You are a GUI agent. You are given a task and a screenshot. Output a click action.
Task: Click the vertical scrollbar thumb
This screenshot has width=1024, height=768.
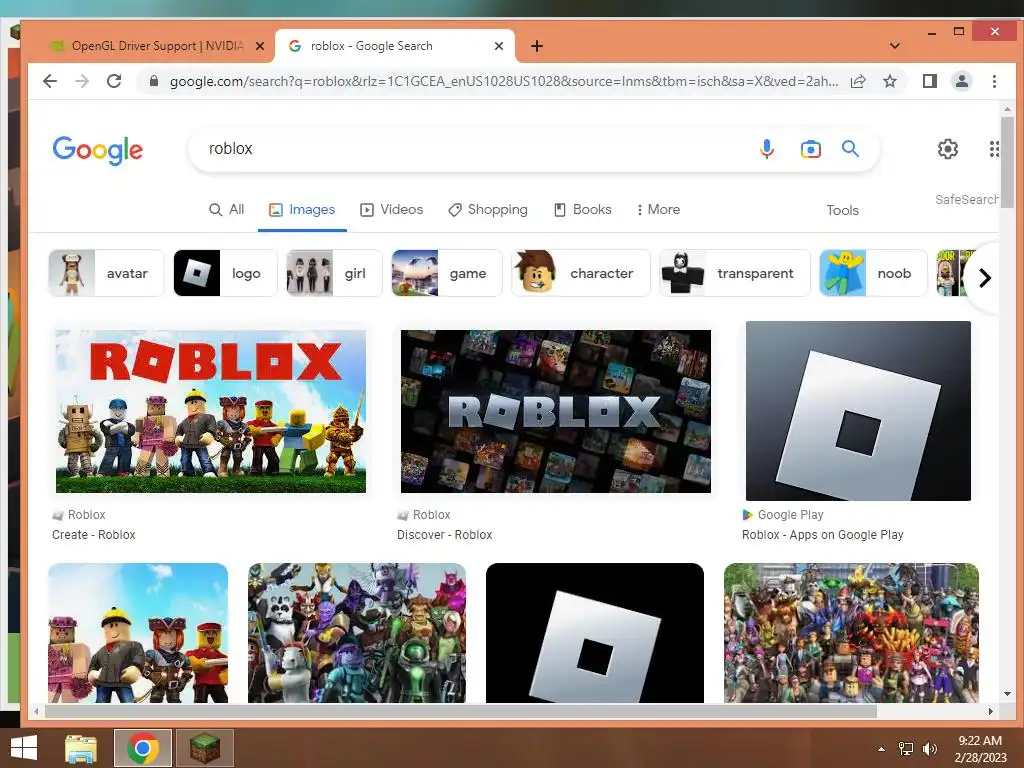point(1007,162)
